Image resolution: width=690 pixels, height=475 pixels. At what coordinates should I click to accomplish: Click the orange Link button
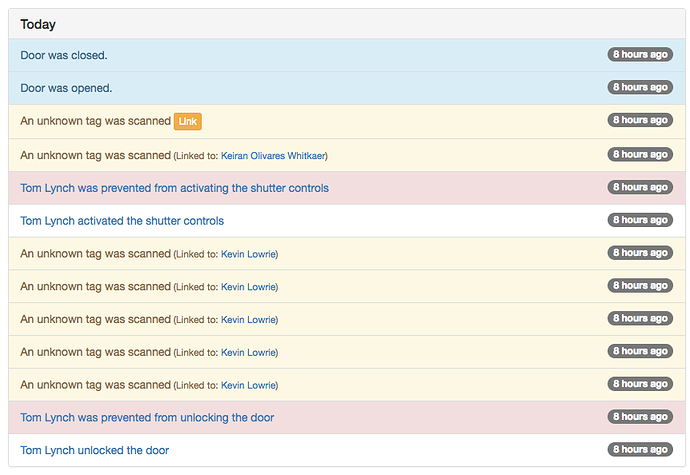point(188,122)
